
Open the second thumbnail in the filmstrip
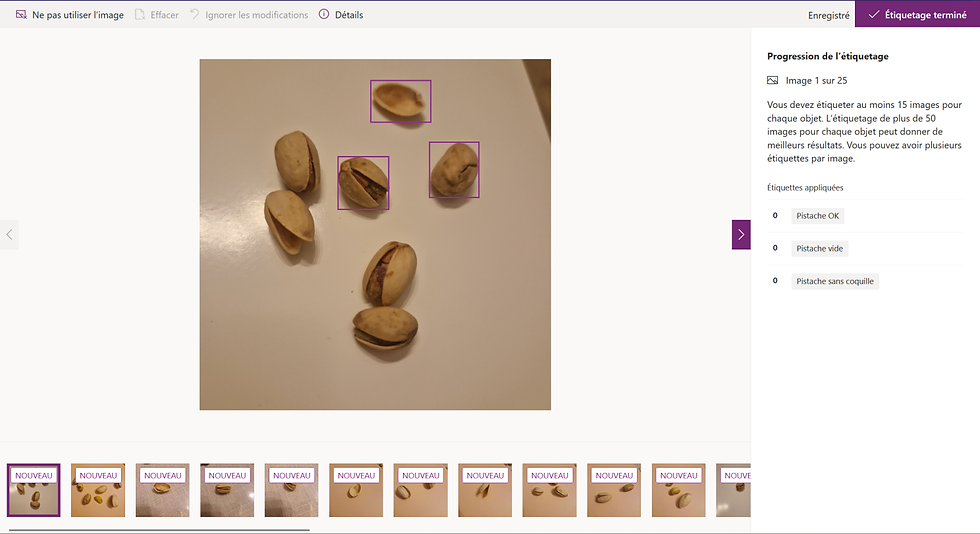pos(98,490)
